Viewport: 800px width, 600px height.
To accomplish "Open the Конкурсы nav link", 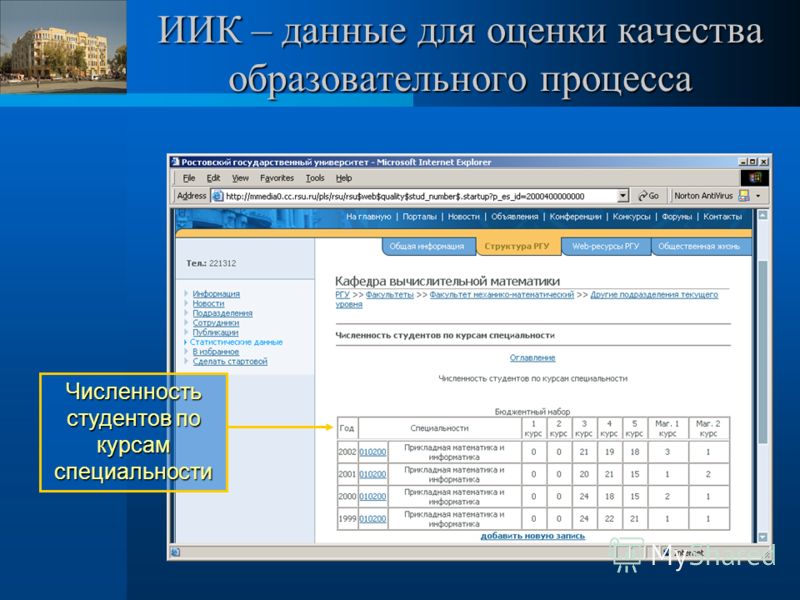I will pyautogui.click(x=632, y=217).
